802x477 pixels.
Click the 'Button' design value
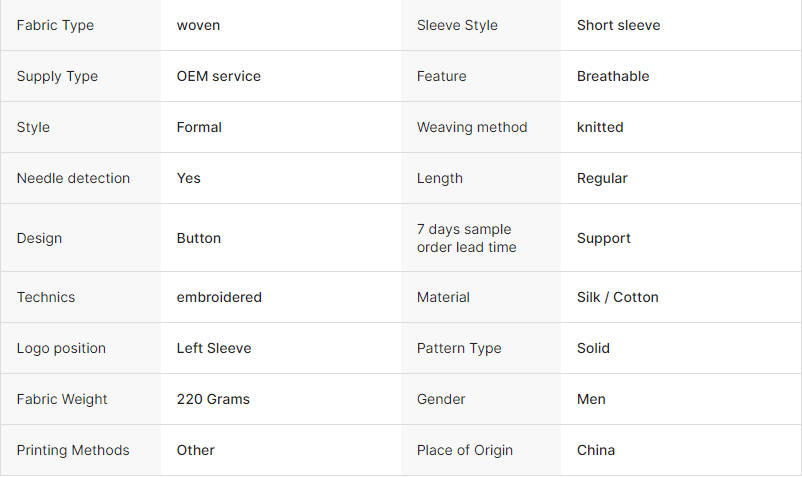(x=198, y=238)
